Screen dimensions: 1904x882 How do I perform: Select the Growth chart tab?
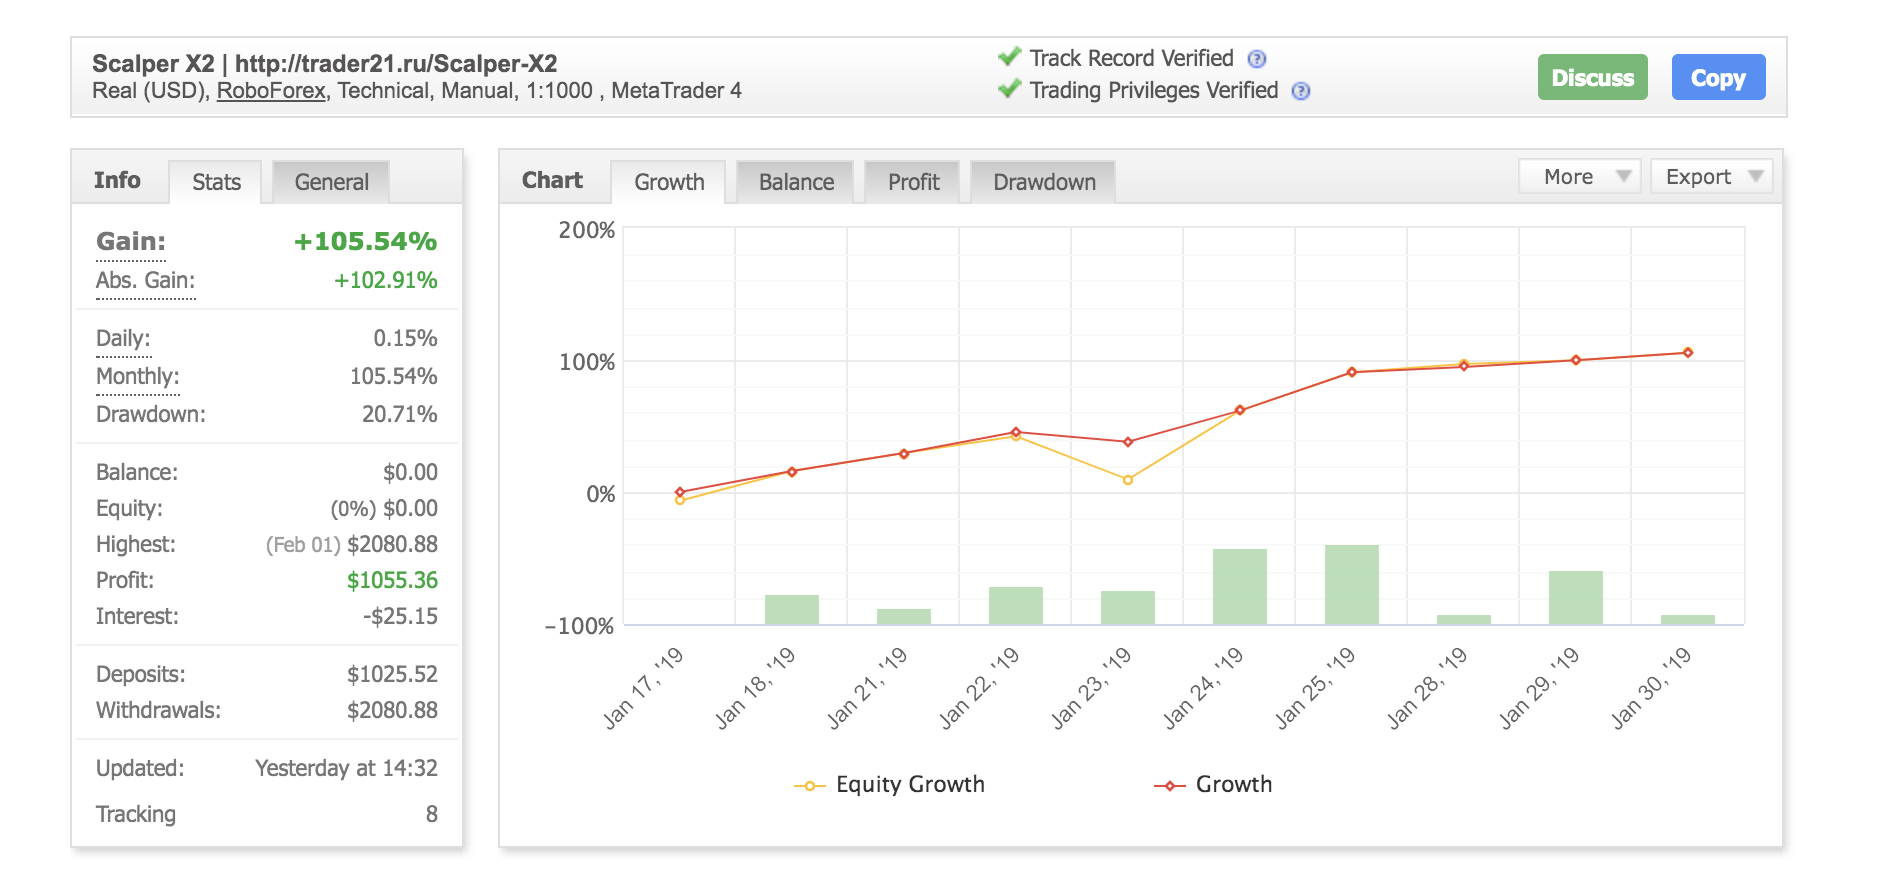point(669,182)
